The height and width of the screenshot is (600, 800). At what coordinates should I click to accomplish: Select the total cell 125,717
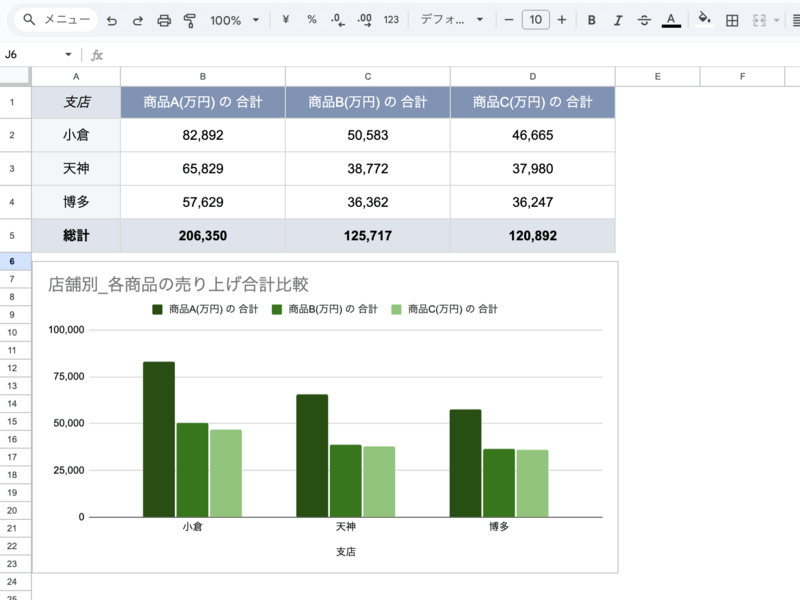click(368, 236)
